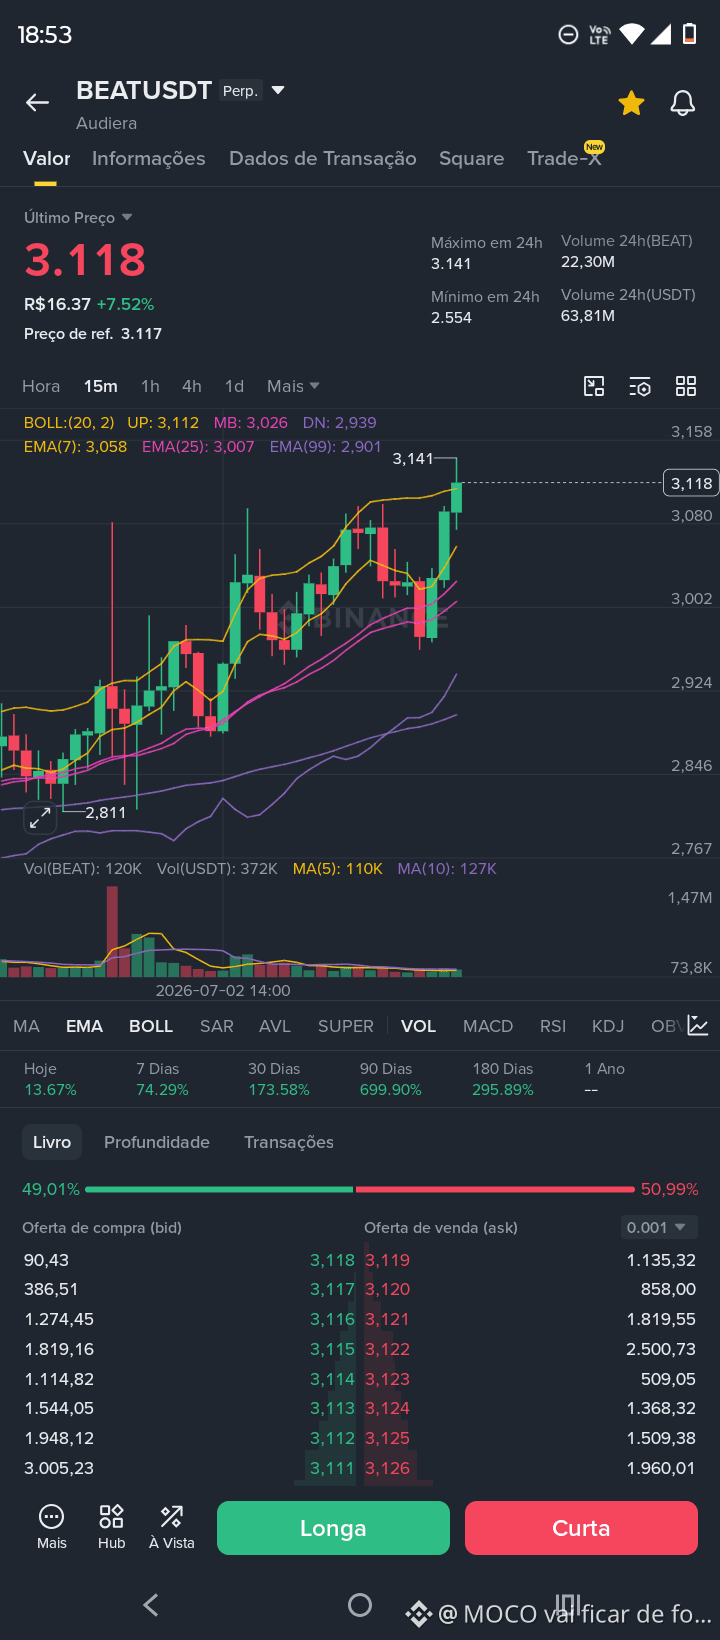Enable the KDJ indicator

point(608,1026)
